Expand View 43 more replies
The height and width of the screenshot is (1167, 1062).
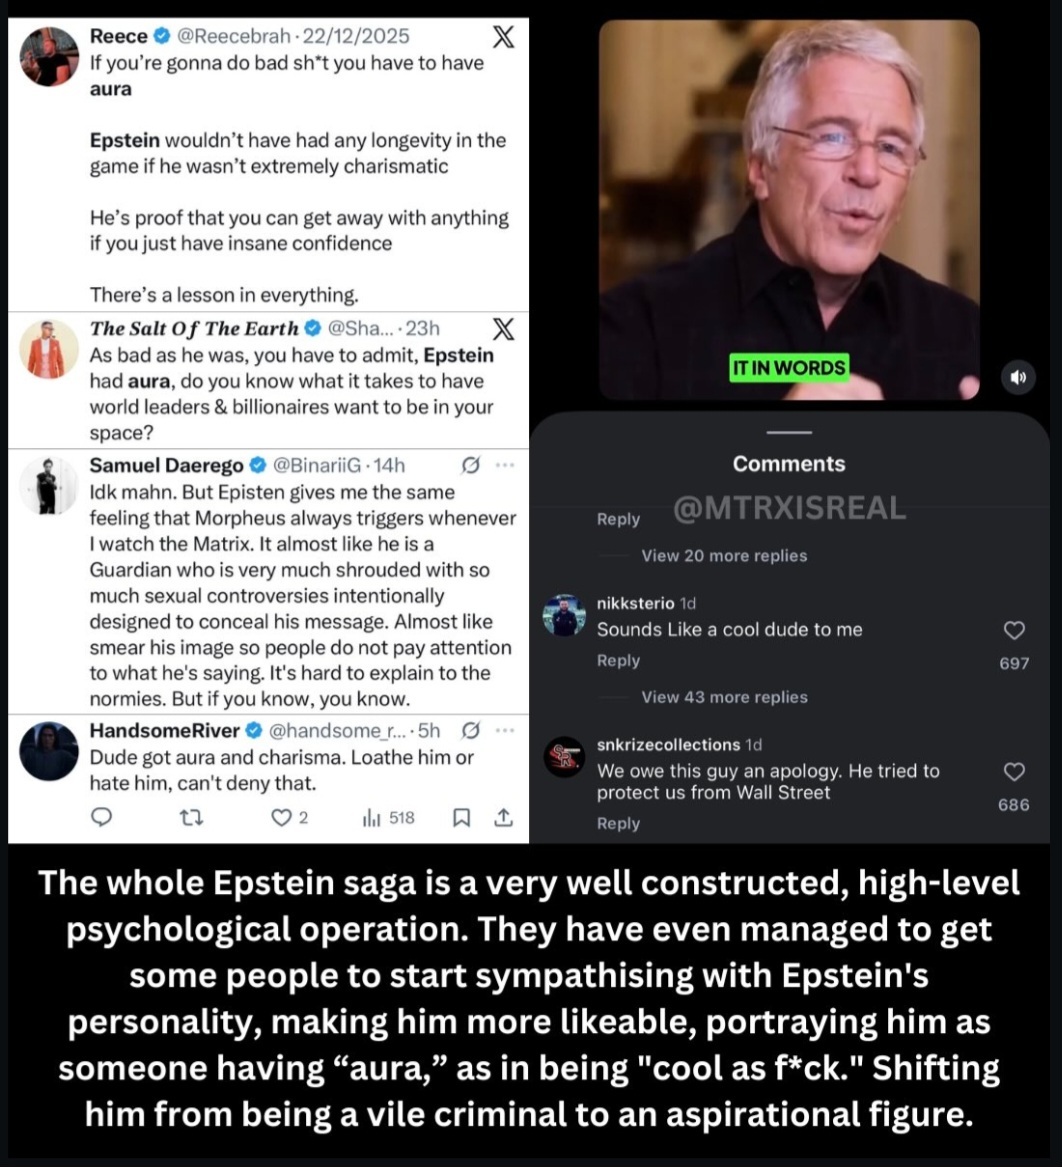point(724,697)
